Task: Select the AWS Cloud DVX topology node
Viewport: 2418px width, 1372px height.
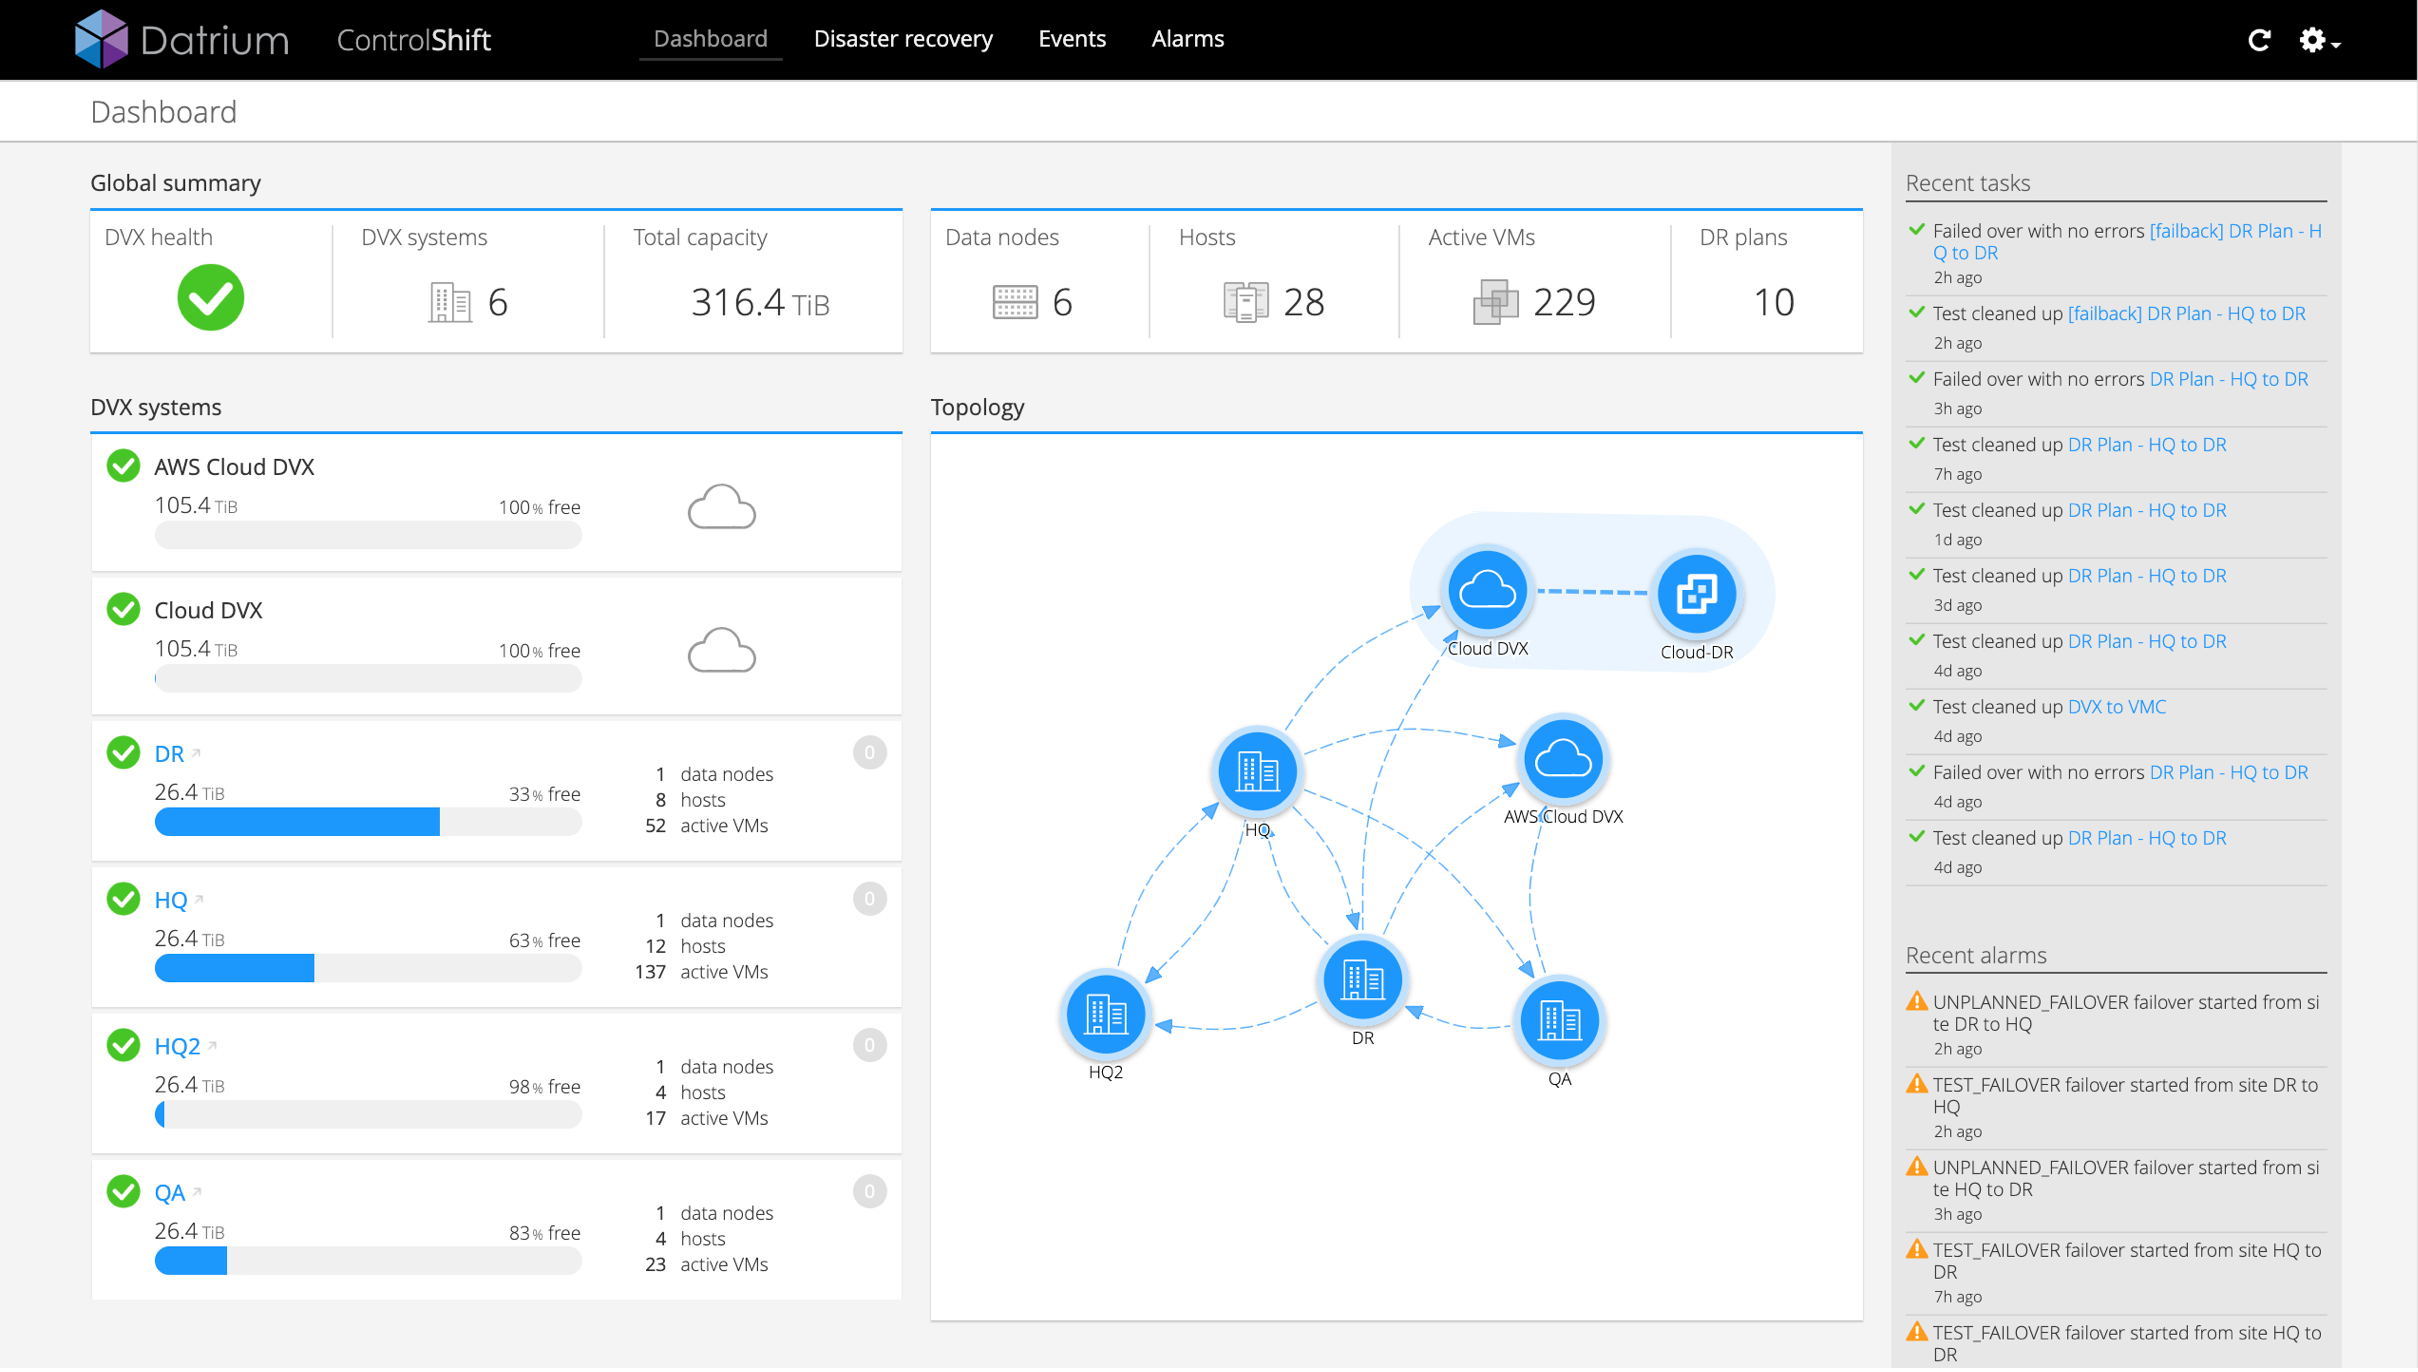Action: click(x=1562, y=759)
